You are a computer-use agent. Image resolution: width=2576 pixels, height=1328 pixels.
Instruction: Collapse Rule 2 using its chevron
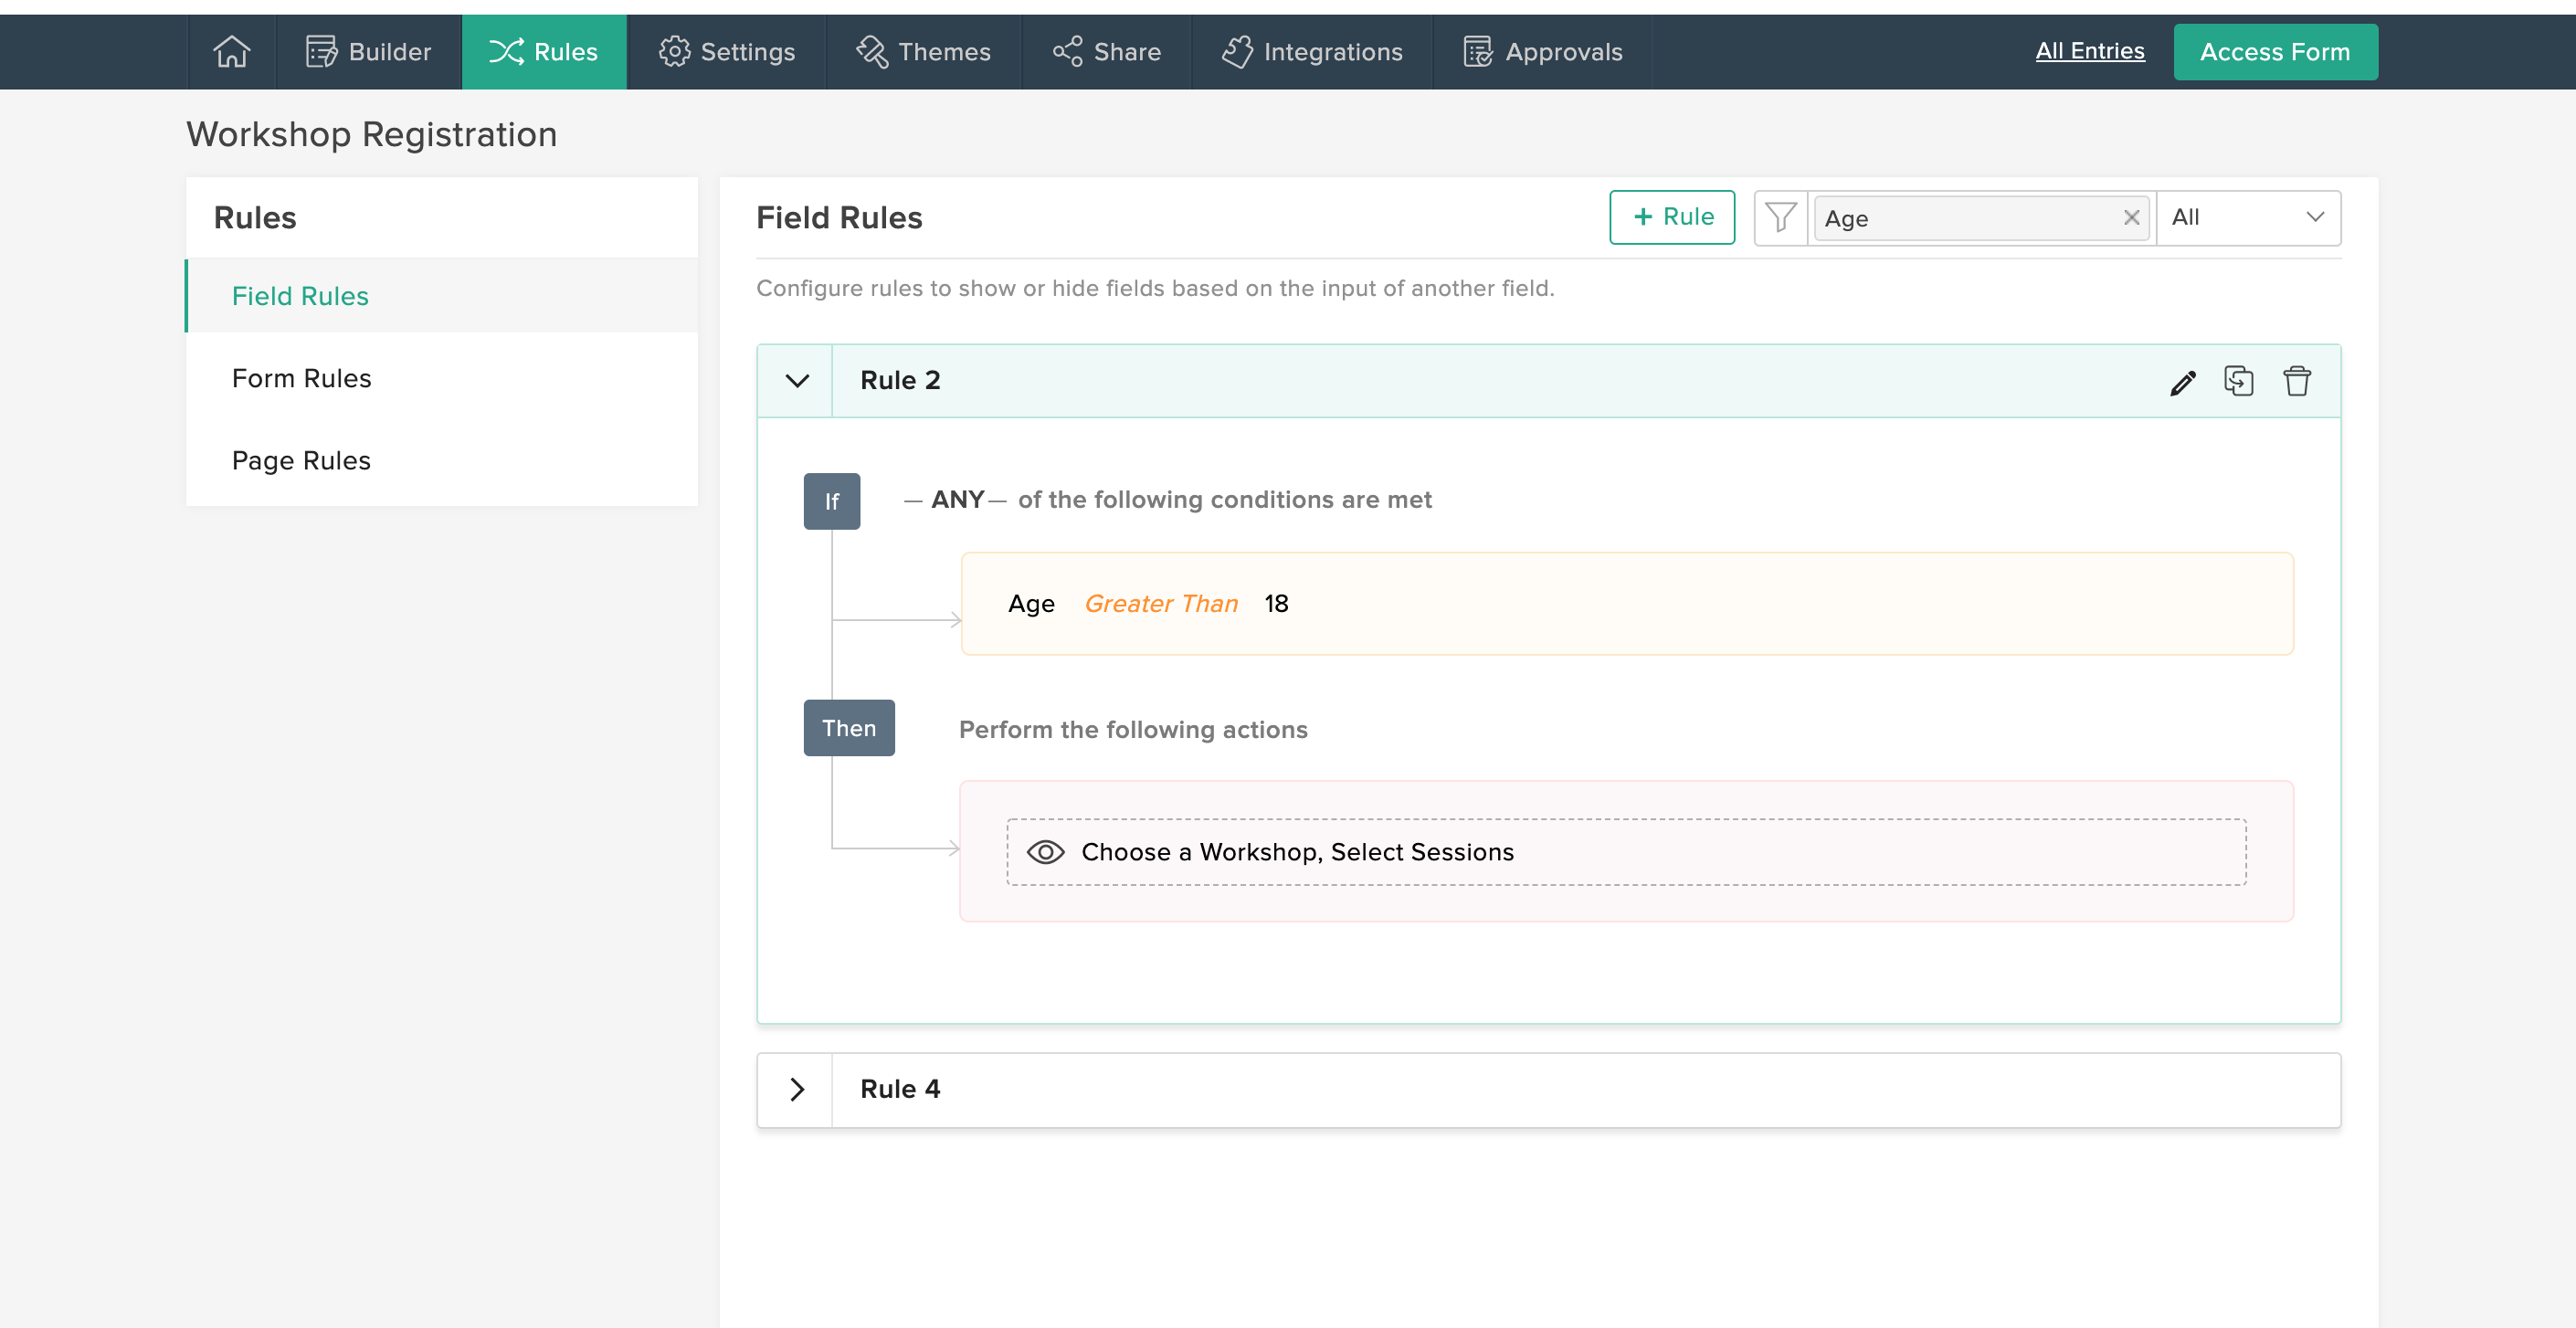point(796,381)
